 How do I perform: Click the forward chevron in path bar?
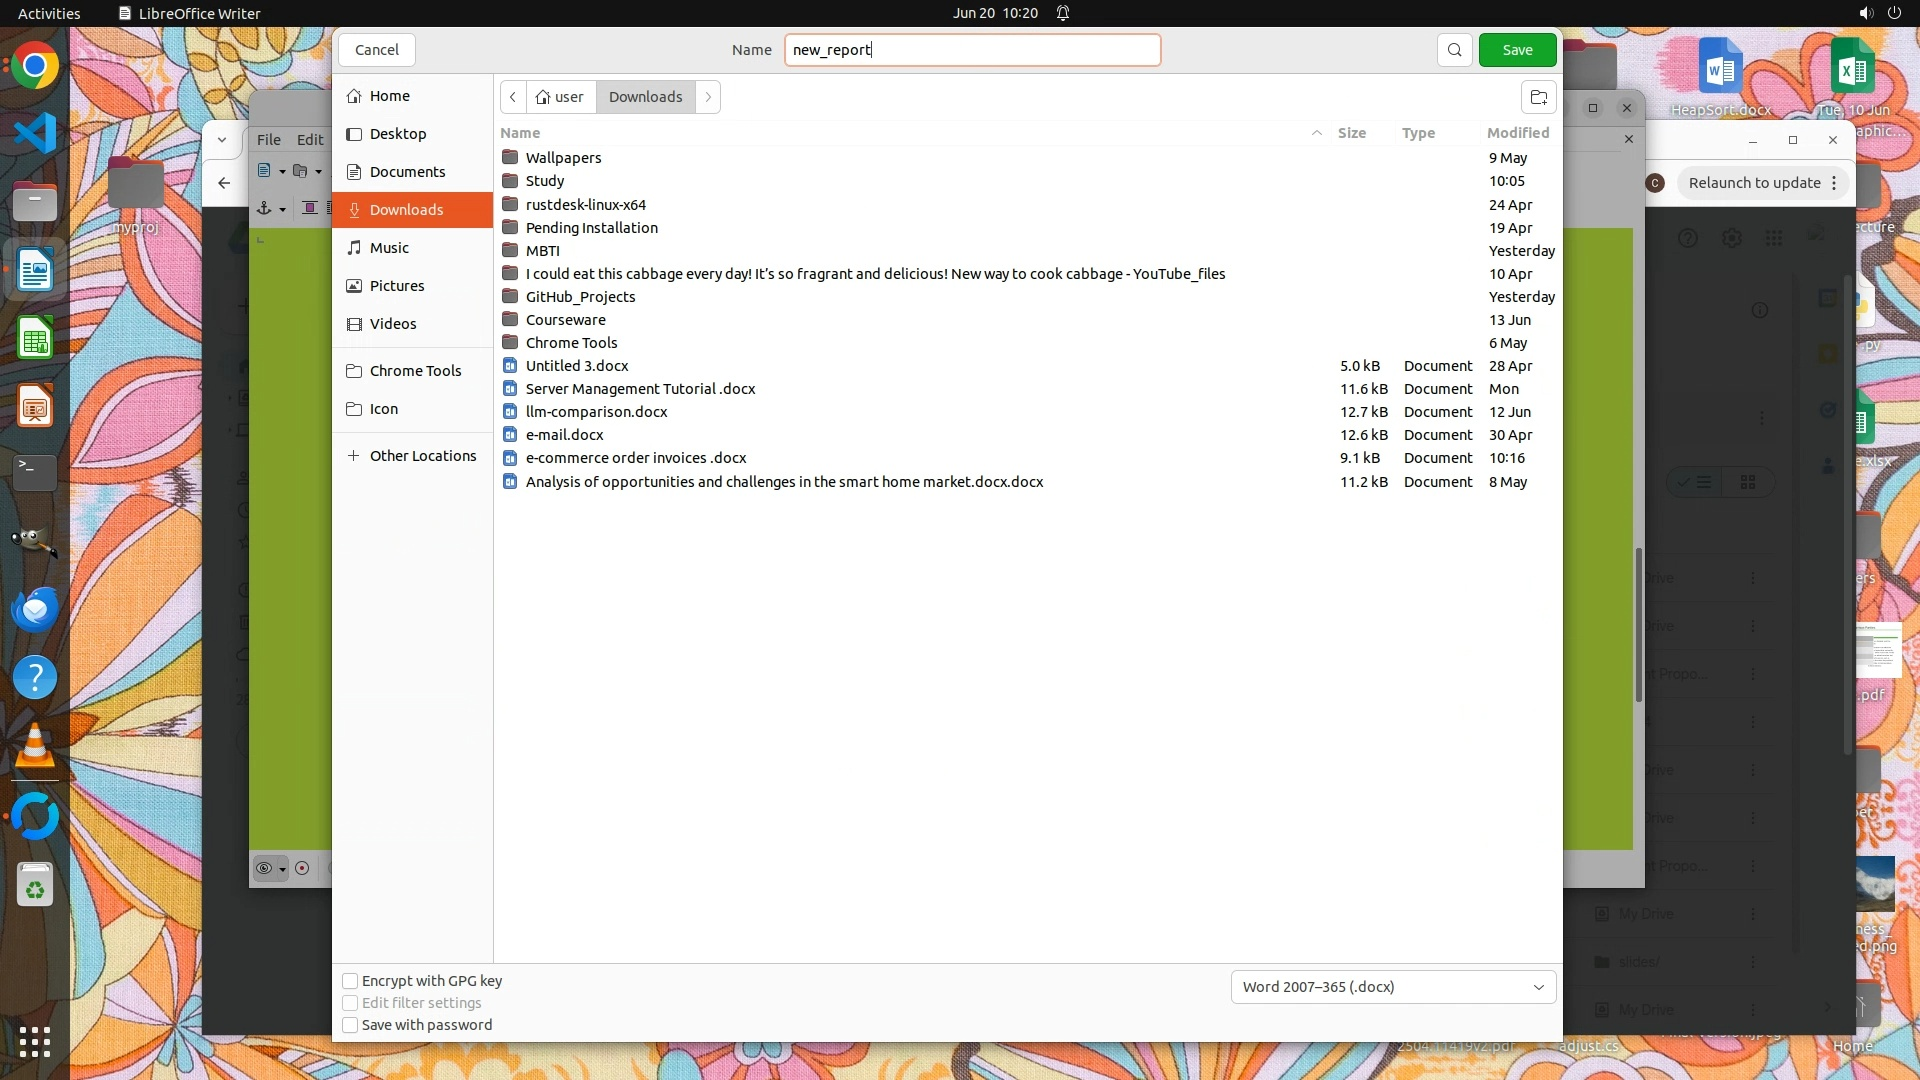[708, 97]
